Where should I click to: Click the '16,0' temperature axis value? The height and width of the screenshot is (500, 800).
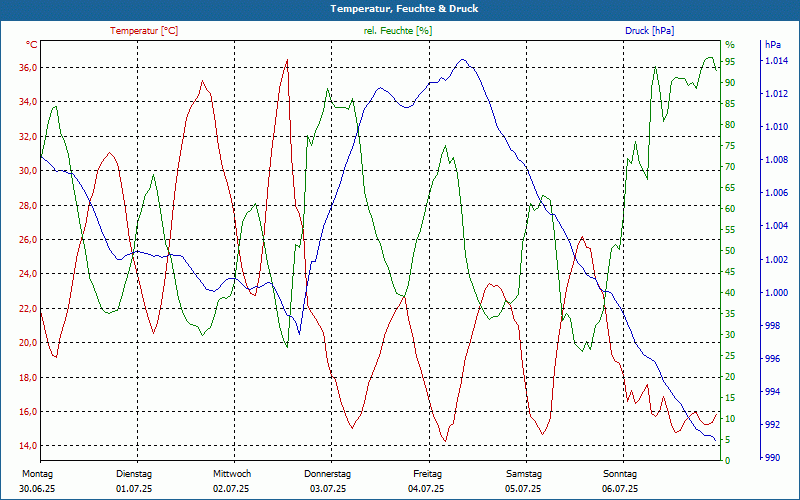point(28,412)
